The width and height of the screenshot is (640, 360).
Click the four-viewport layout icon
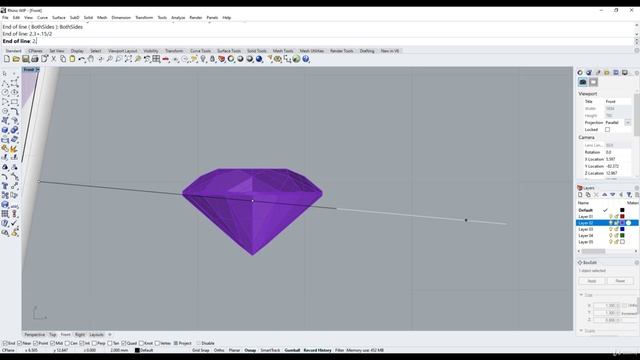coord(156,59)
